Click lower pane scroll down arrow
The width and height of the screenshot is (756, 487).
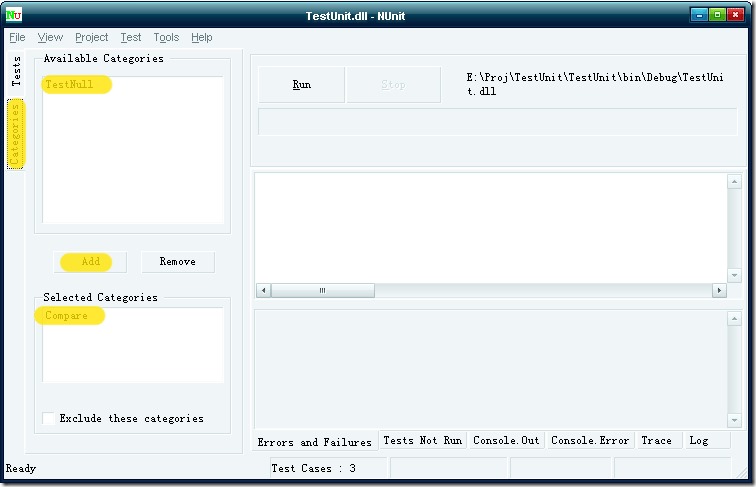pos(734,420)
